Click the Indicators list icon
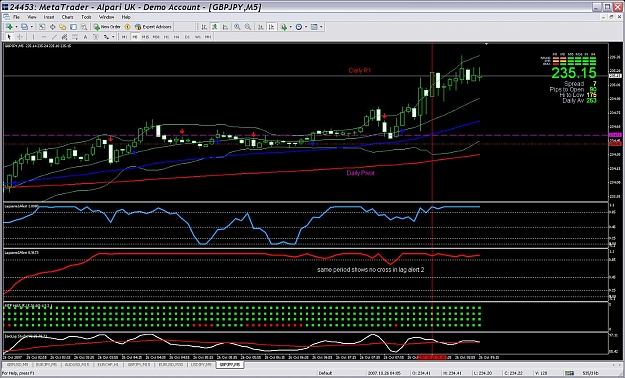The width and height of the screenshot is (625, 378). coord(284,27)
